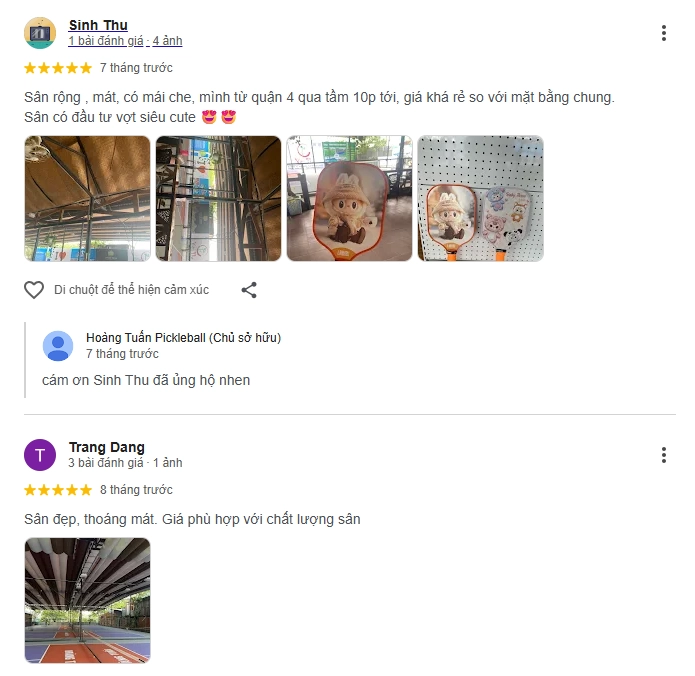Open the Sinh Thu reviewer name link
The height and width of the screenshot is (676, 695).
tap(98, 25)
